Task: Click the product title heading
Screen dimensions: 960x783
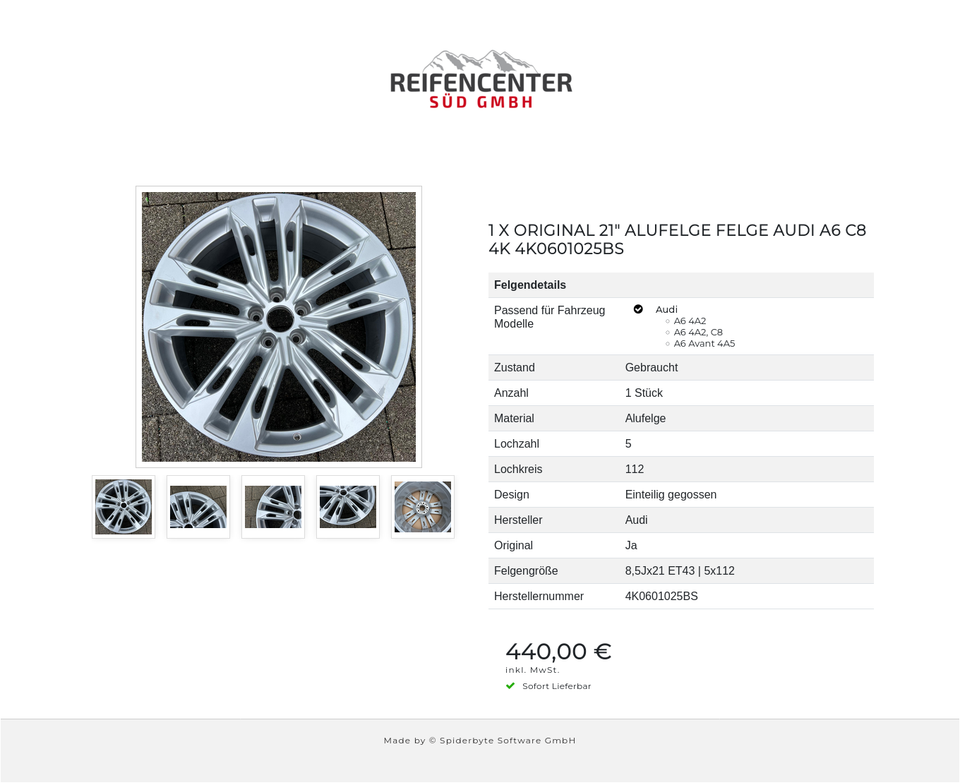Action: 677,239
